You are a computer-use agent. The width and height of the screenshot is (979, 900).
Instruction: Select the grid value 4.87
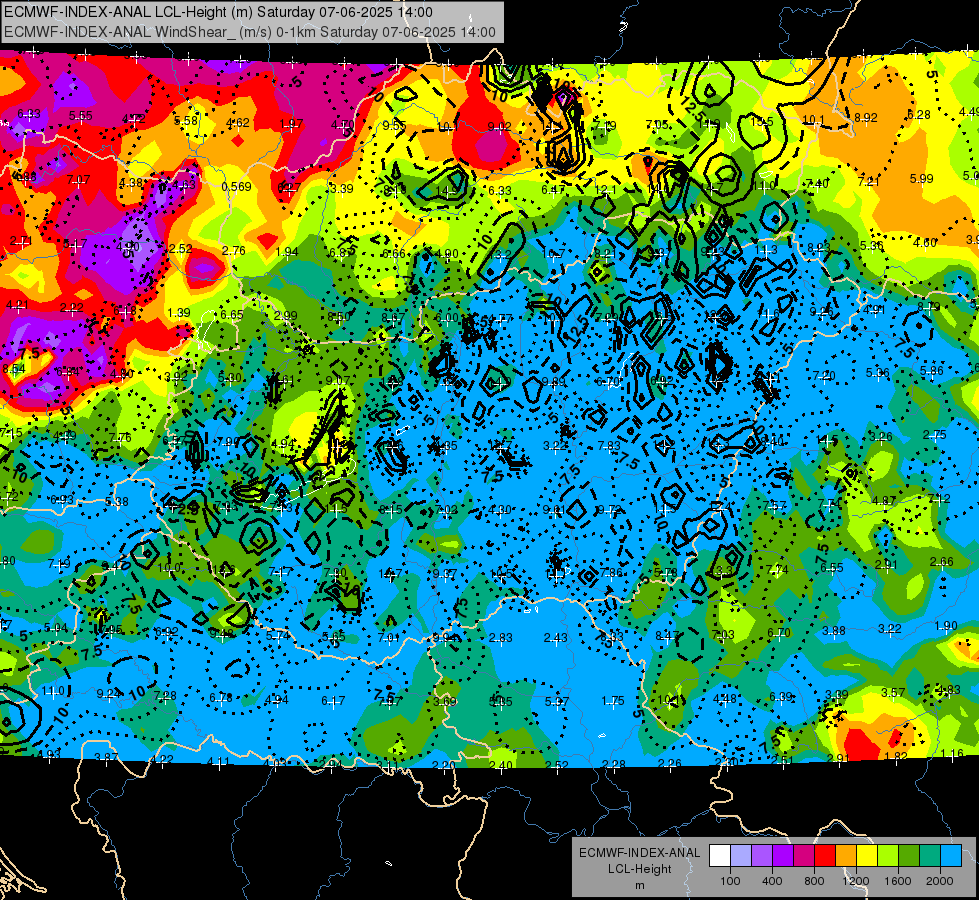click(x=884, y=500)
